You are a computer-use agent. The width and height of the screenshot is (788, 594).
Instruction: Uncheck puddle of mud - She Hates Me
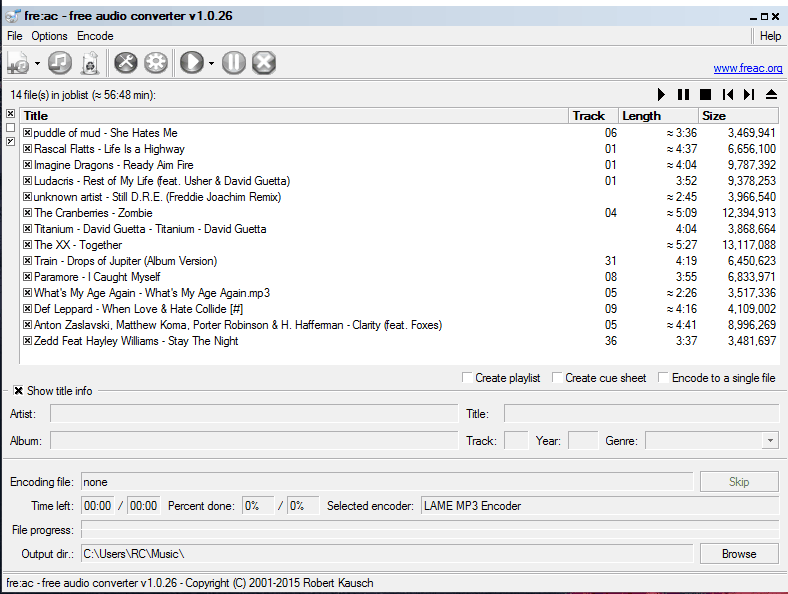pos(28,133)
